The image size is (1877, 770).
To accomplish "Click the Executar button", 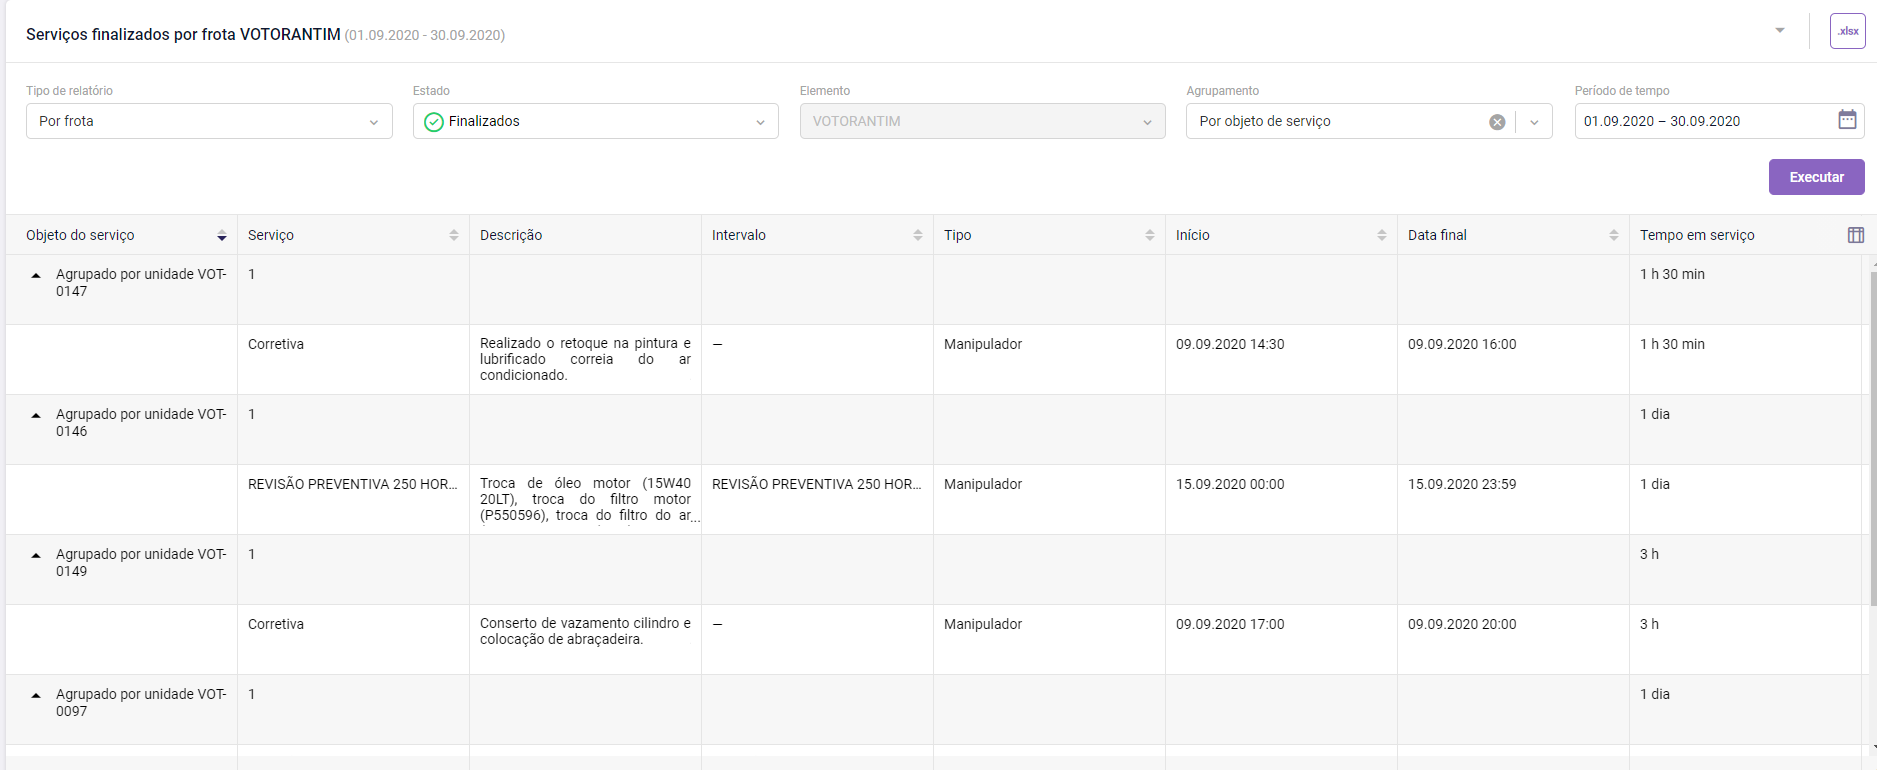I will [1816, 177].
